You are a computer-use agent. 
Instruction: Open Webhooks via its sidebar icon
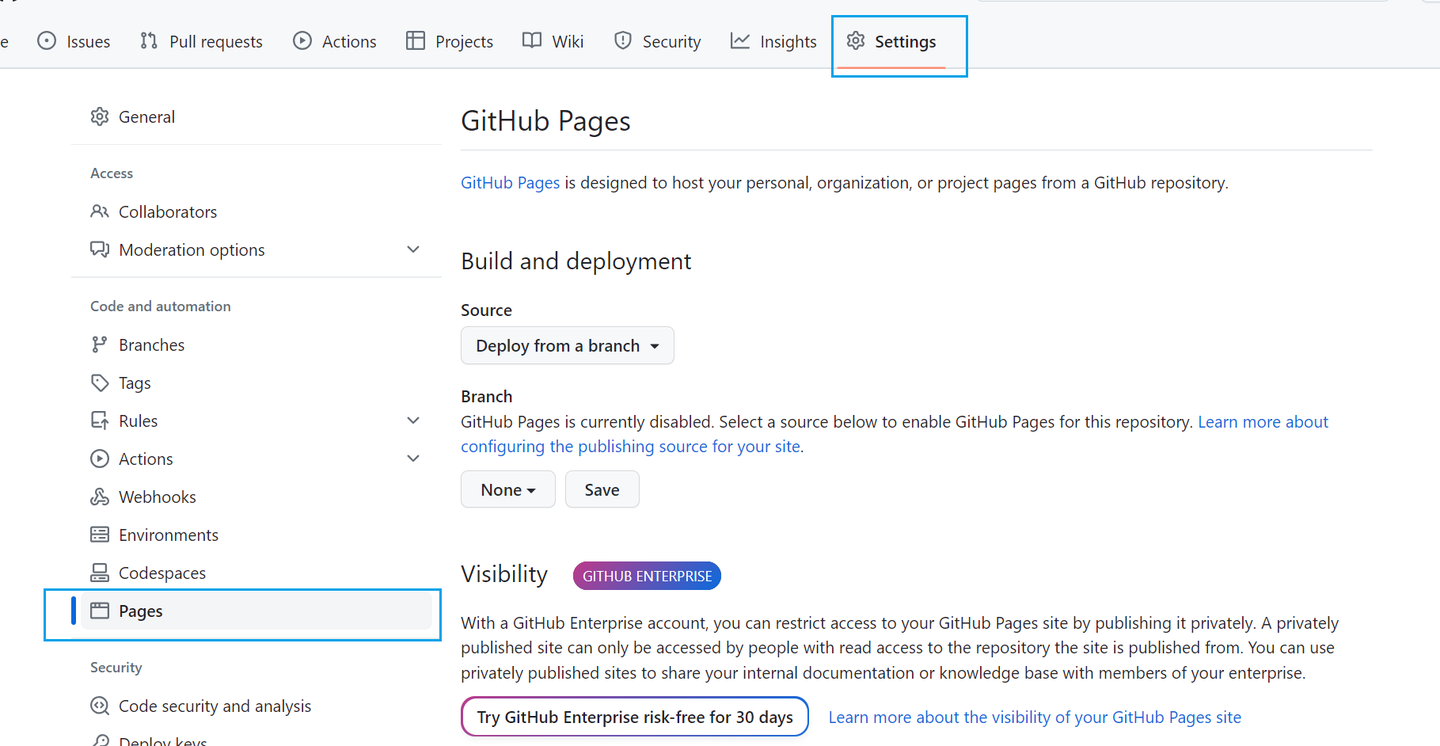click(100, 496)
